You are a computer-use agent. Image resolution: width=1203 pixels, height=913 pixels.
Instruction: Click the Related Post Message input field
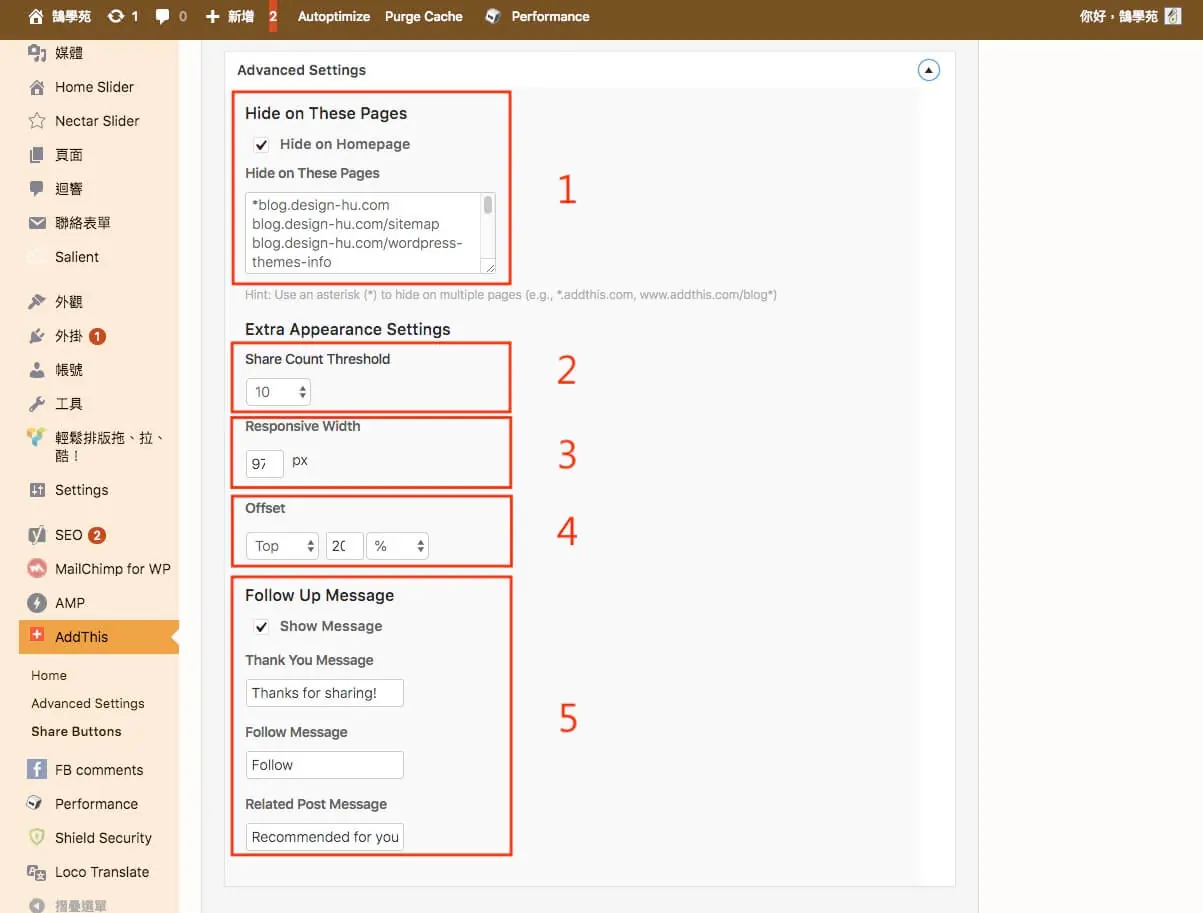coord(325,837)
